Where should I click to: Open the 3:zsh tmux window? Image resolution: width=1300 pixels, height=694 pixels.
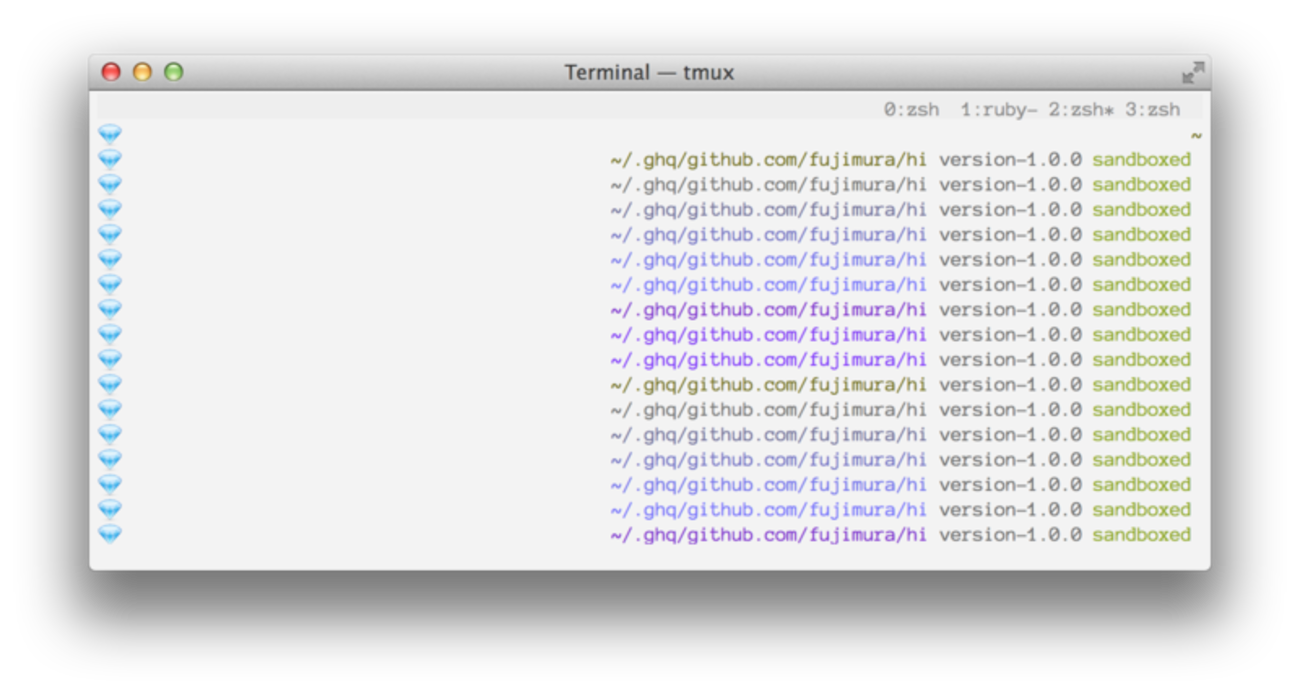pyautogui.click(x=1152, y=110)
